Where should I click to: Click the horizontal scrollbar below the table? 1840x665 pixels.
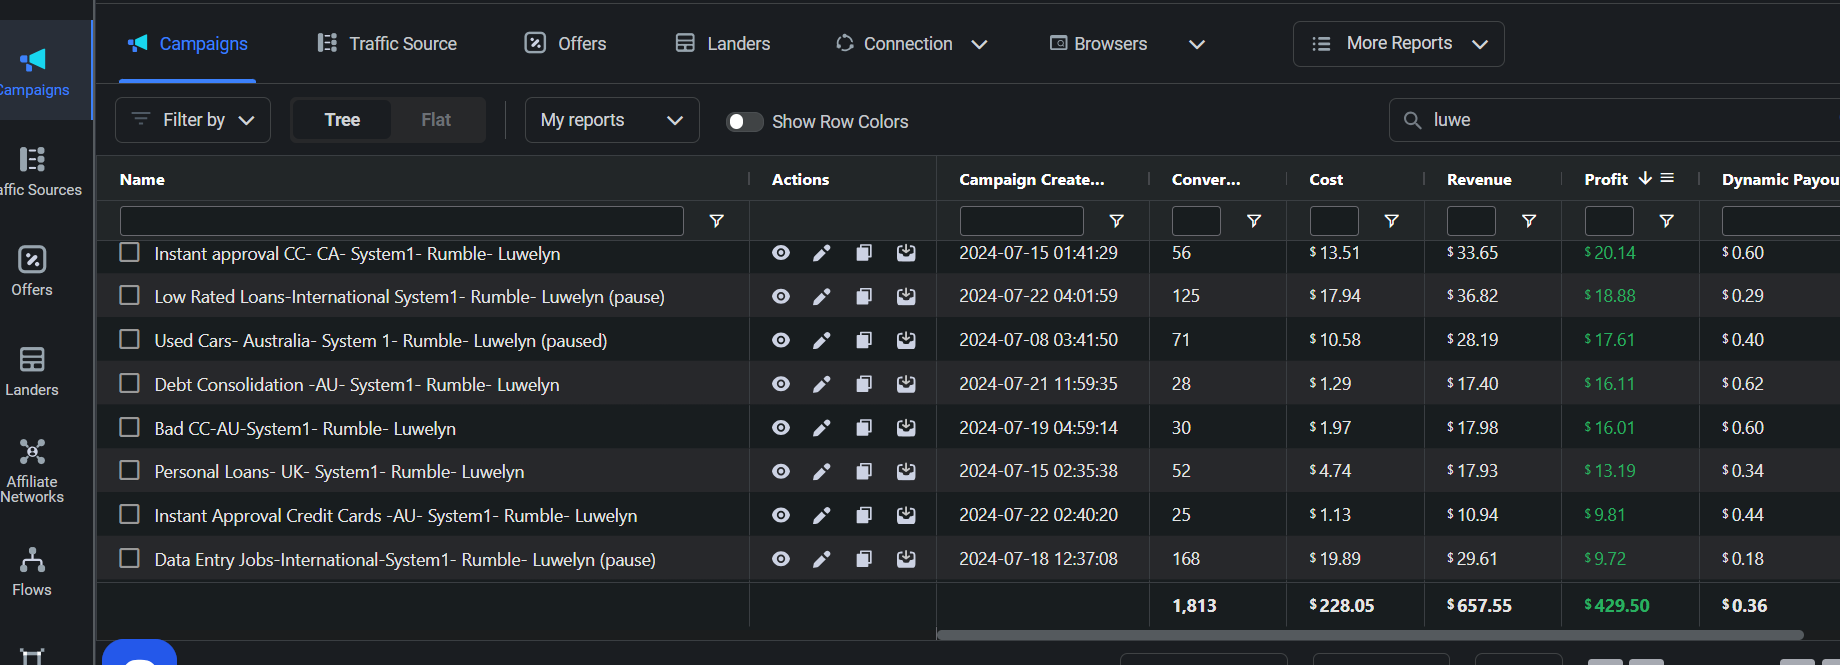coord(1370,635)
